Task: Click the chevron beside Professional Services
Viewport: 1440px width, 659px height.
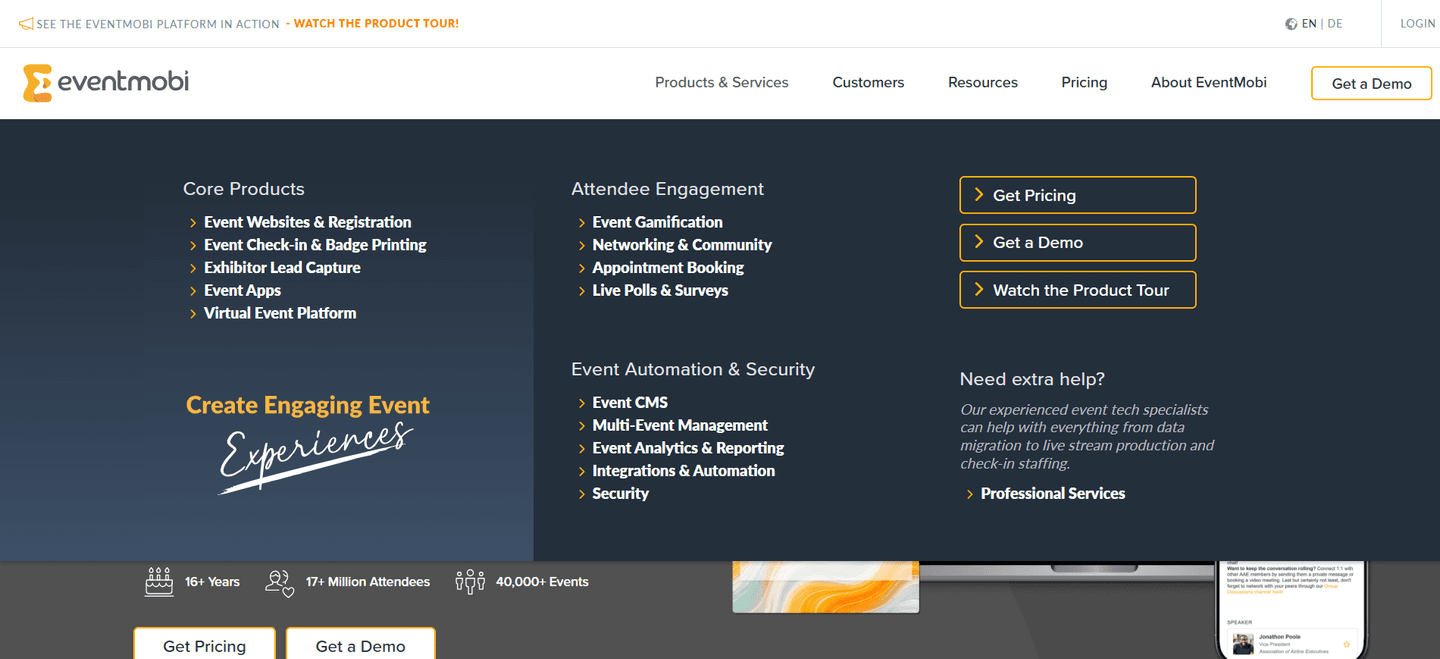Action: point(970,494)
